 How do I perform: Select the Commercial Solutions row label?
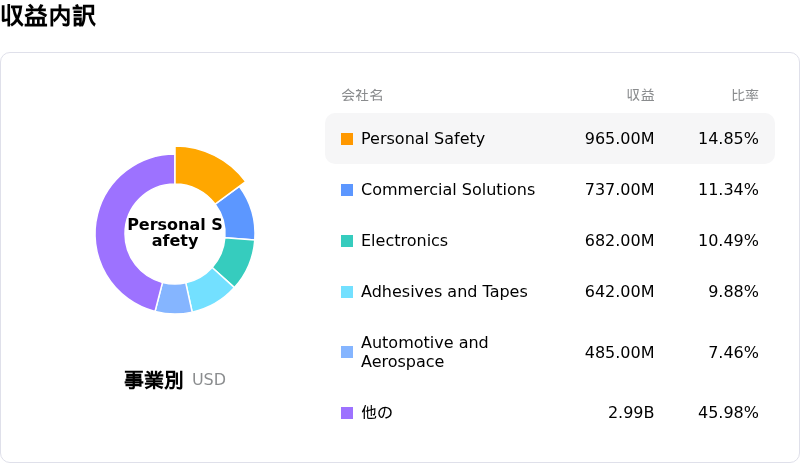click(448, 189)
